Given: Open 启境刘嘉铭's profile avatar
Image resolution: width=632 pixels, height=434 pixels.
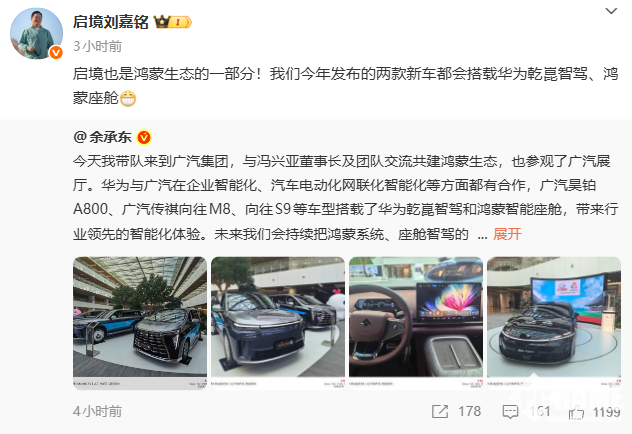Looking at the screenshot, I should [x=36, y=33].
